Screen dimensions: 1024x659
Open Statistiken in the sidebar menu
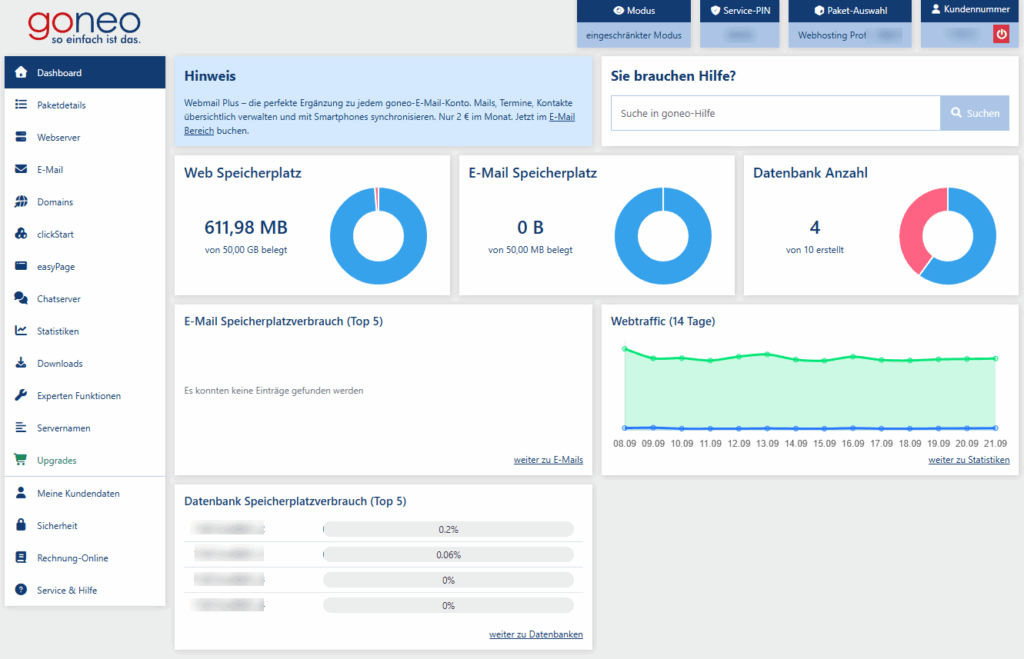58,331
